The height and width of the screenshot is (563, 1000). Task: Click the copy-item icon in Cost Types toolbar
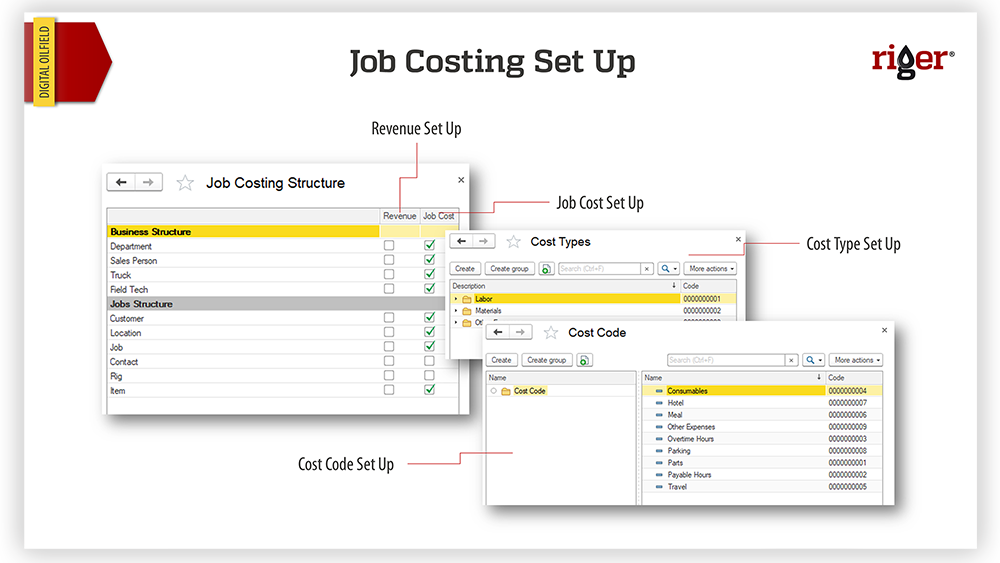click(547, 269)
